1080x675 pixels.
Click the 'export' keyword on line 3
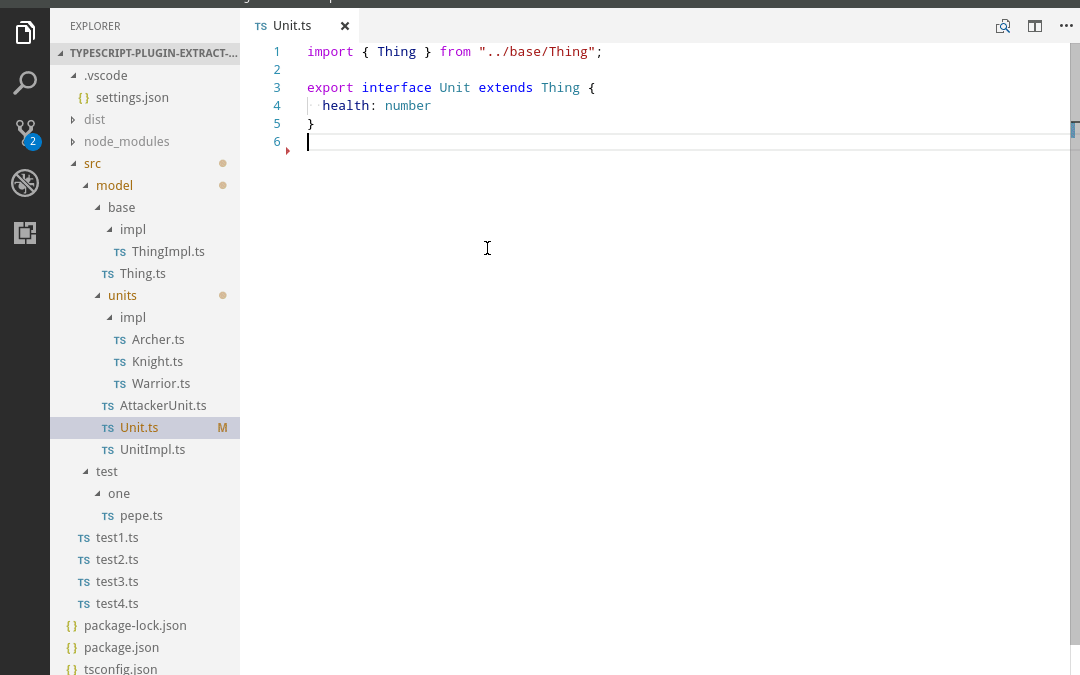click(330, 87)
